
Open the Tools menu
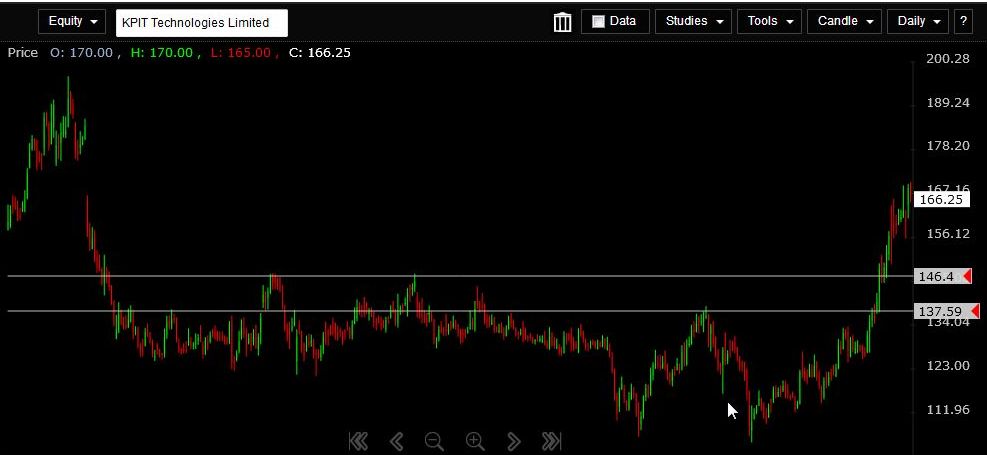click(769, 22)
